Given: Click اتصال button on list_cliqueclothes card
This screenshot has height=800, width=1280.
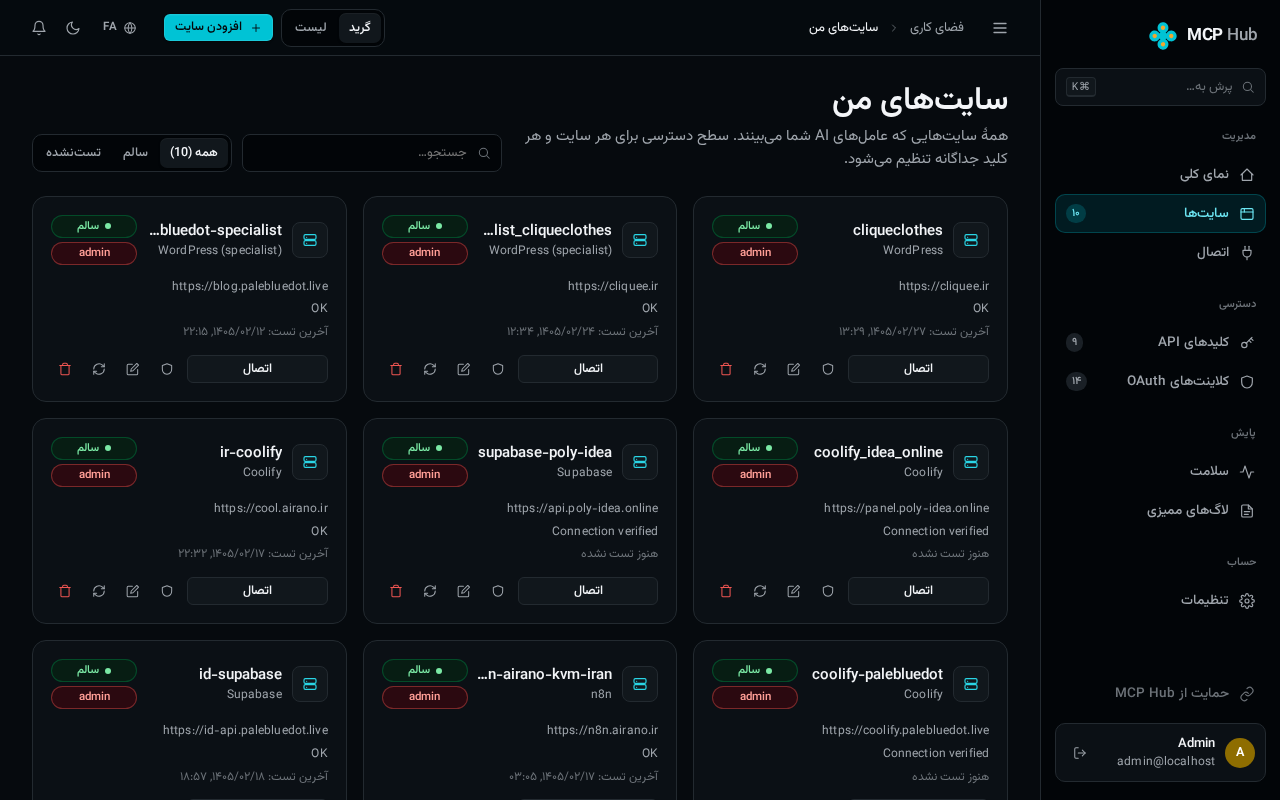Looking at the screenshot, I should (x=588, y=369).
